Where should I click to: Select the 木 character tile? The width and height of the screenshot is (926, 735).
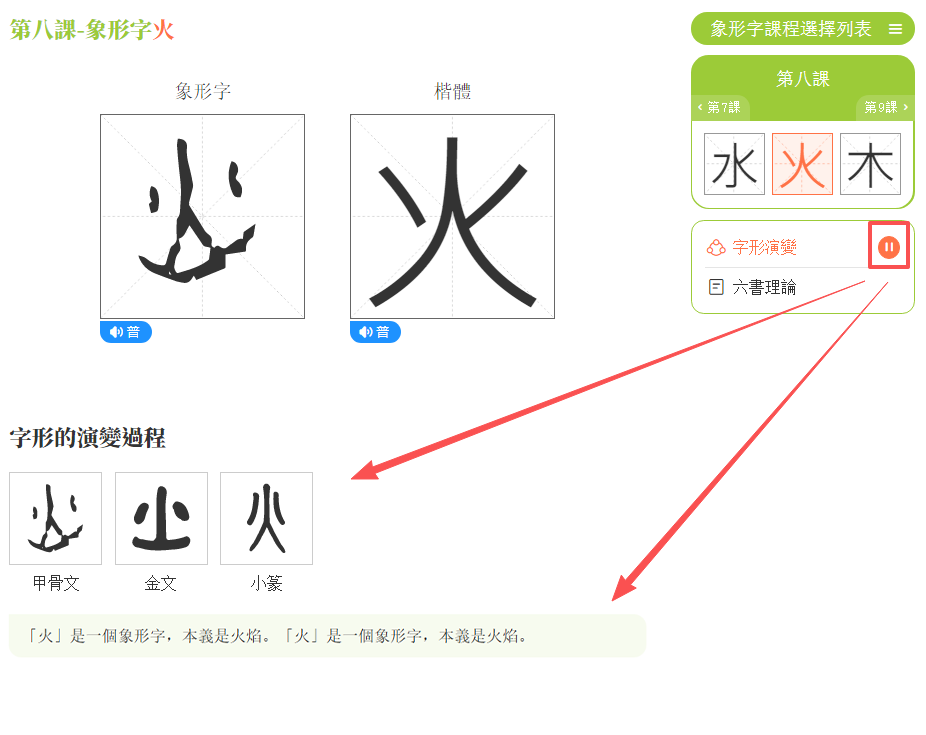click(870, 164)
